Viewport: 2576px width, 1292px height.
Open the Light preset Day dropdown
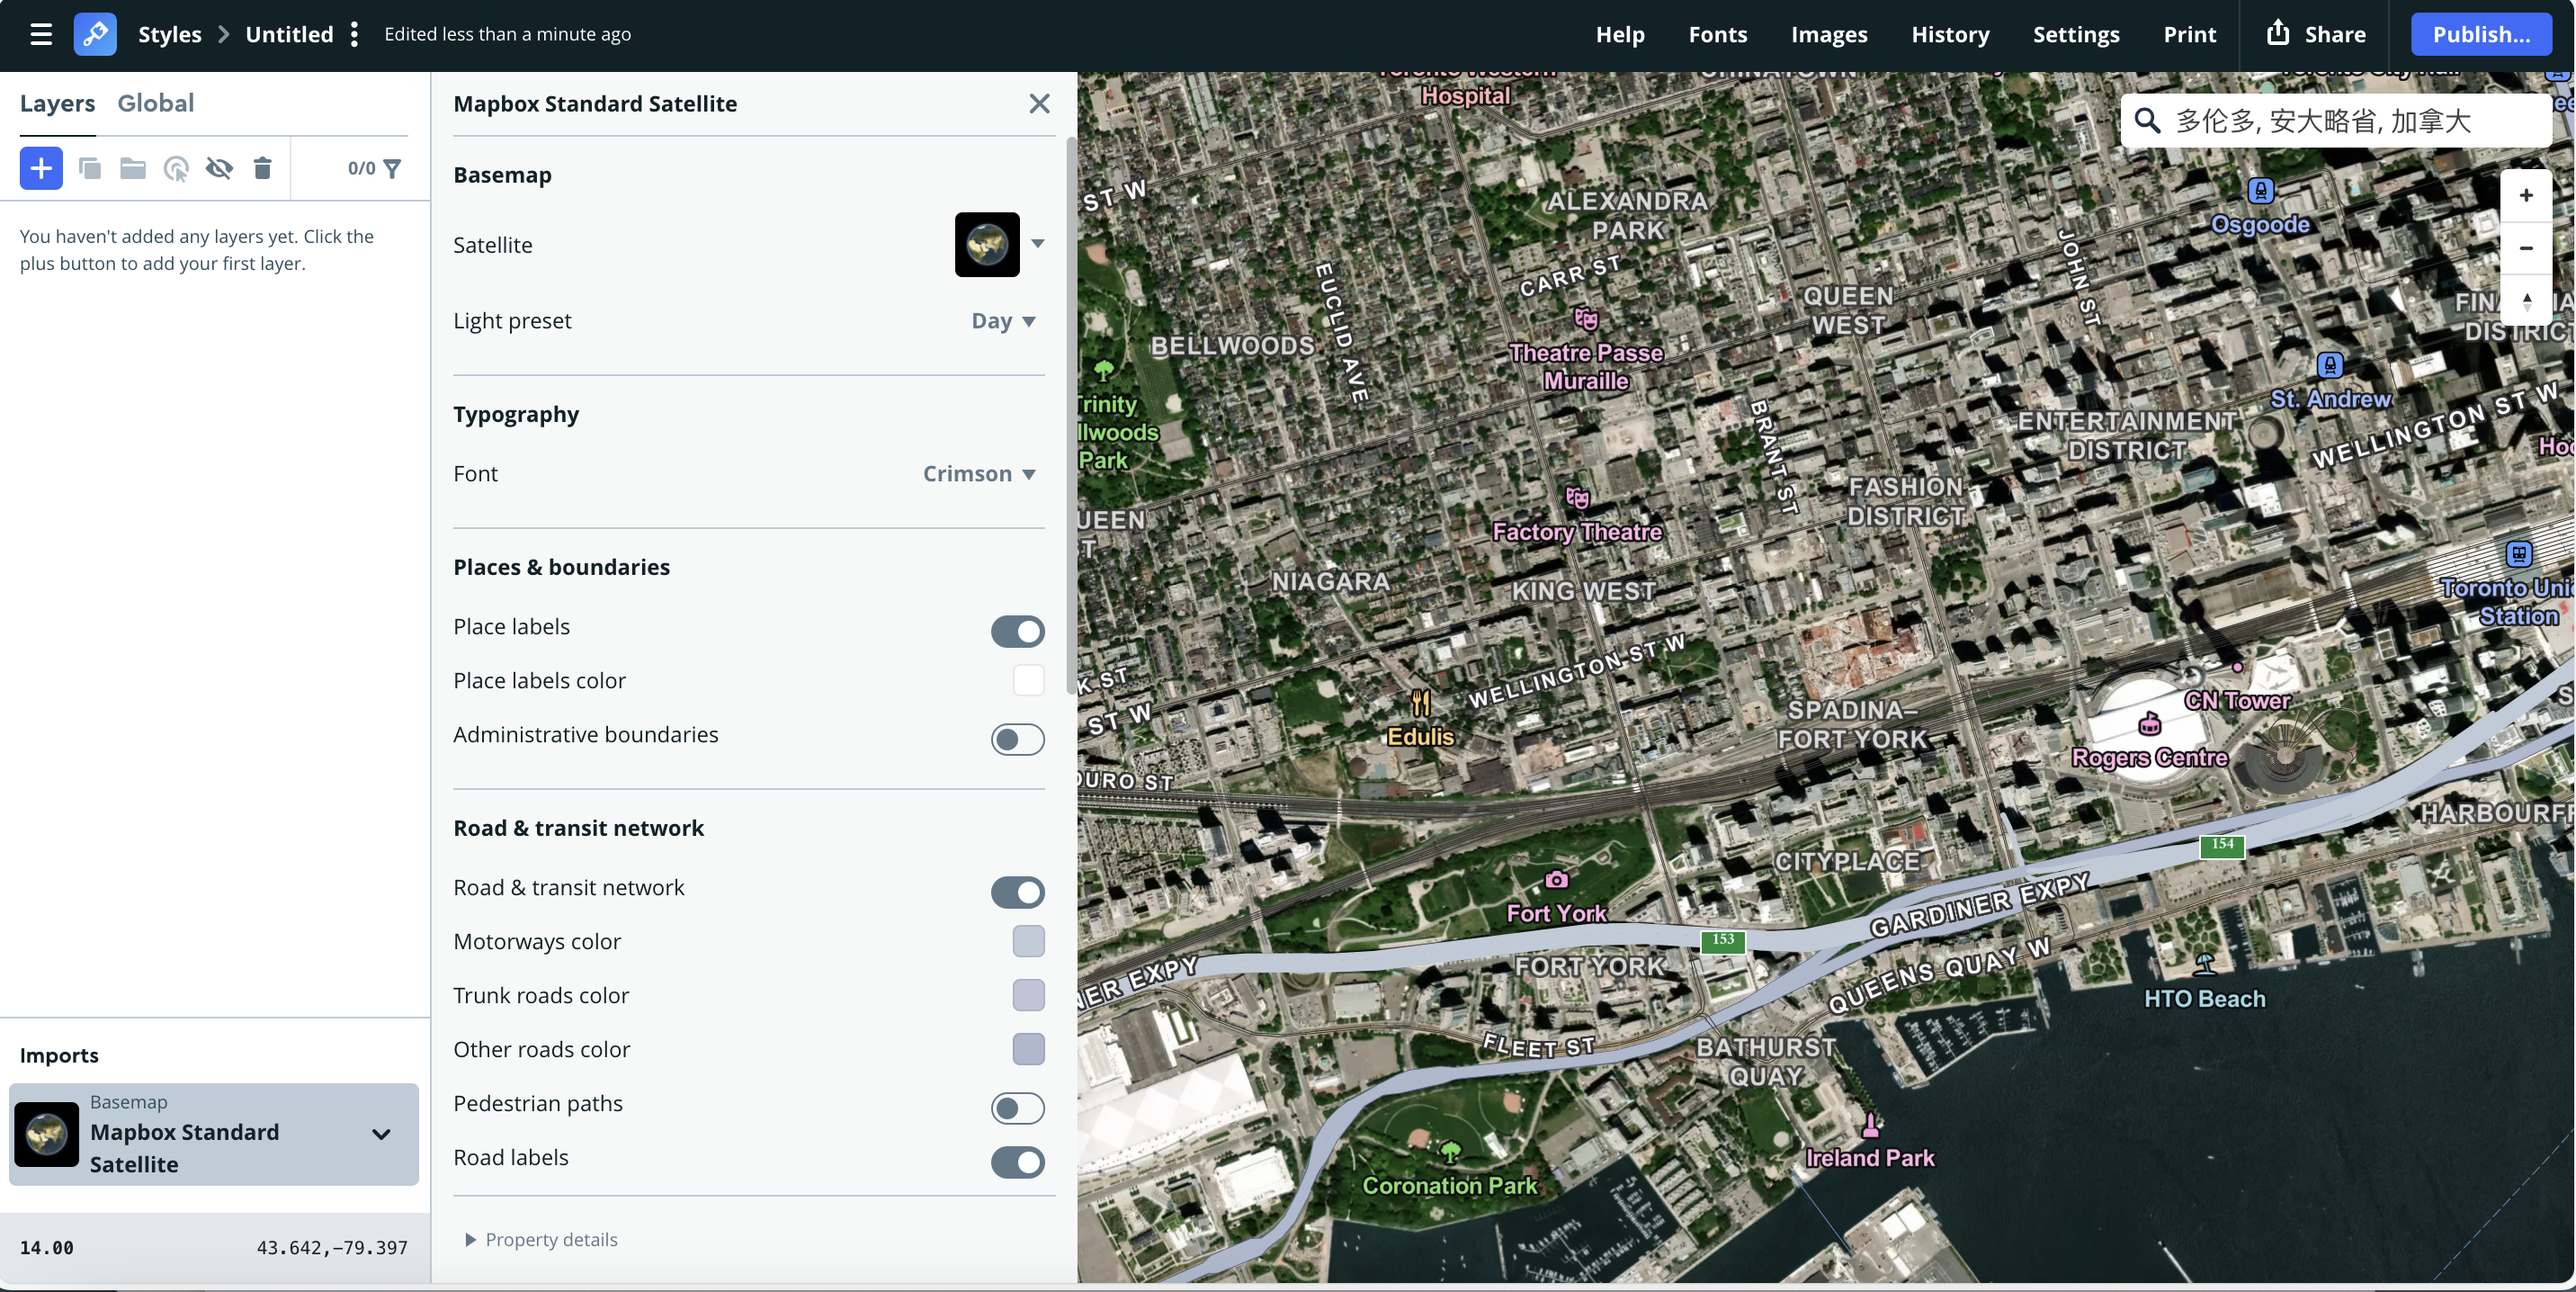point(1003,321)
